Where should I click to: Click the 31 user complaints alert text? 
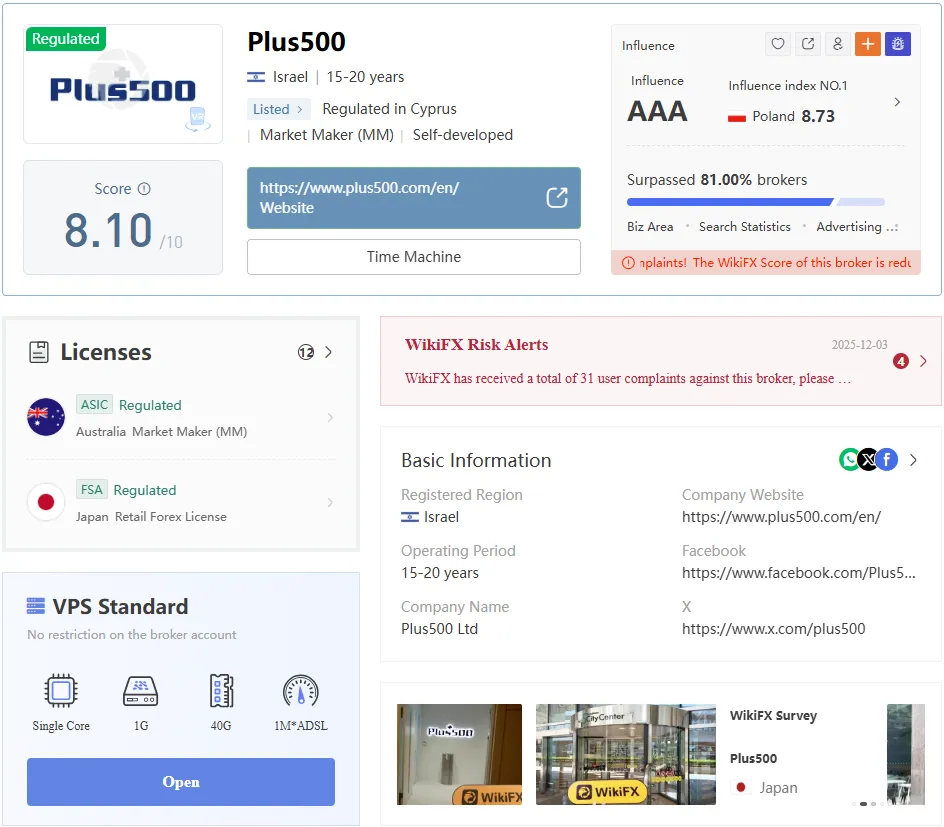coord(627,379)
